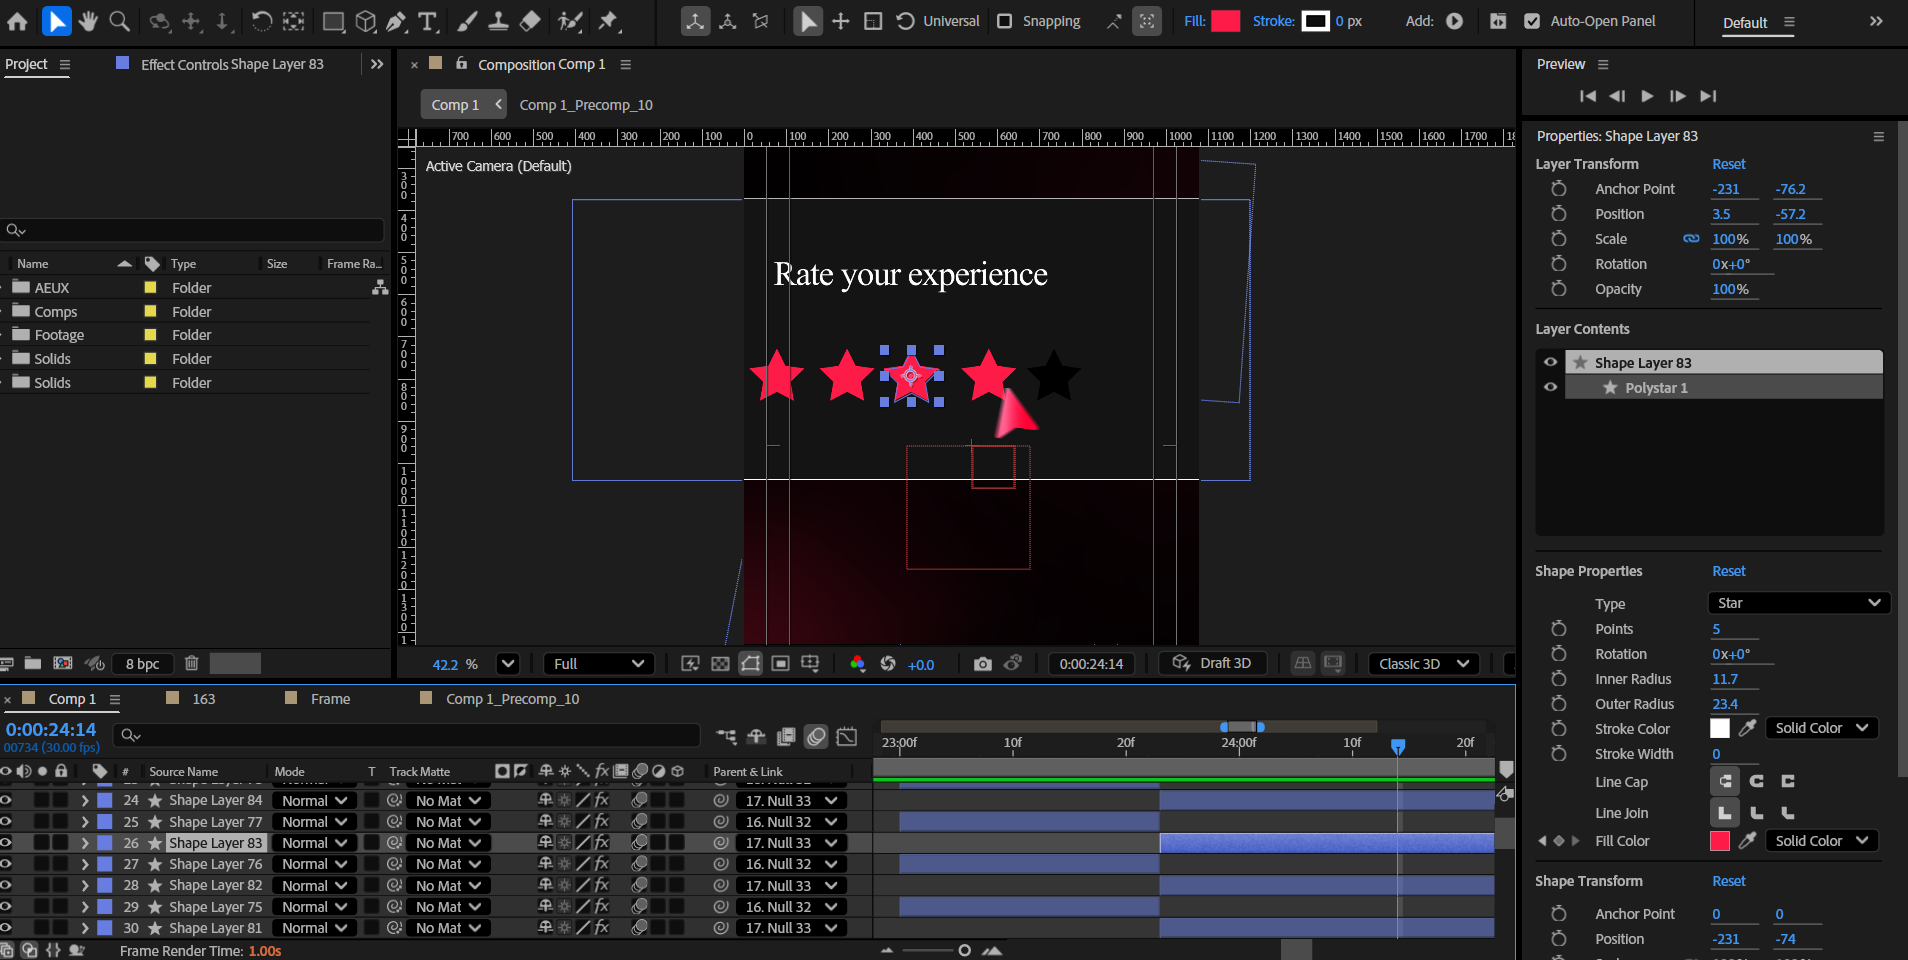Open the shape Type dropdown set to Star
The width and height of the screenshot is (1908, 960).
click(x=1799, y=603)
